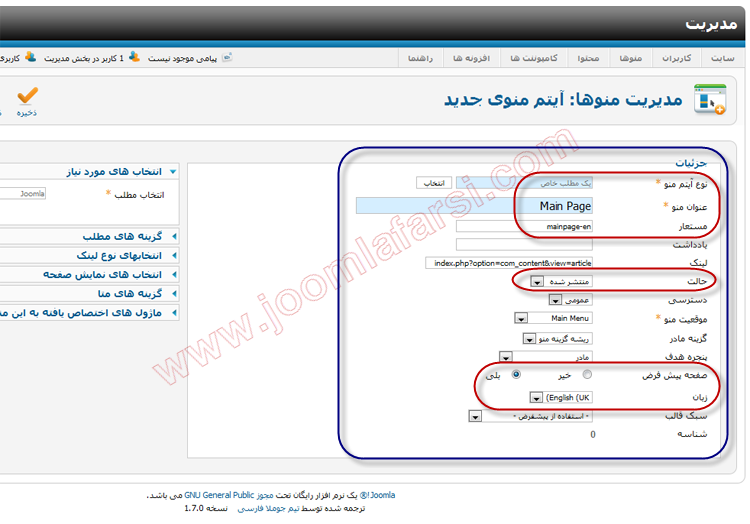This screenshot has width=750, height=524.
Task: Open the پنجره هدف target window dropdown
Action: [x=546, y=357]
